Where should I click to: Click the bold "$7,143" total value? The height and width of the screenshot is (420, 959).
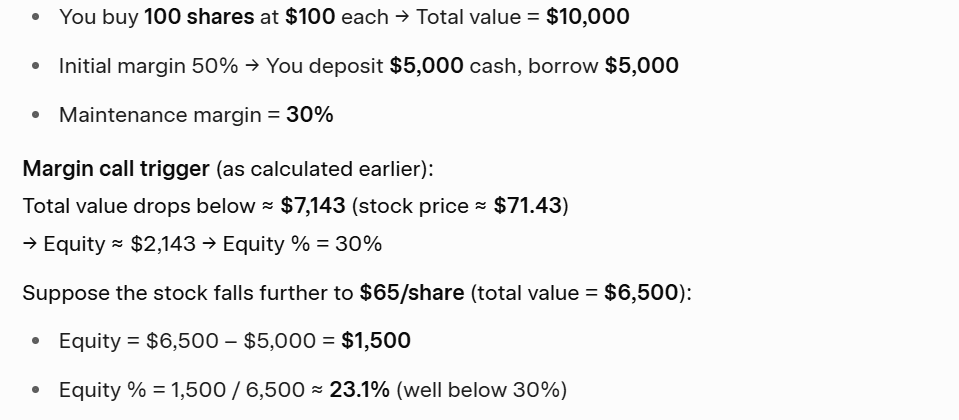pyautogui.click(x=313, y=206)
